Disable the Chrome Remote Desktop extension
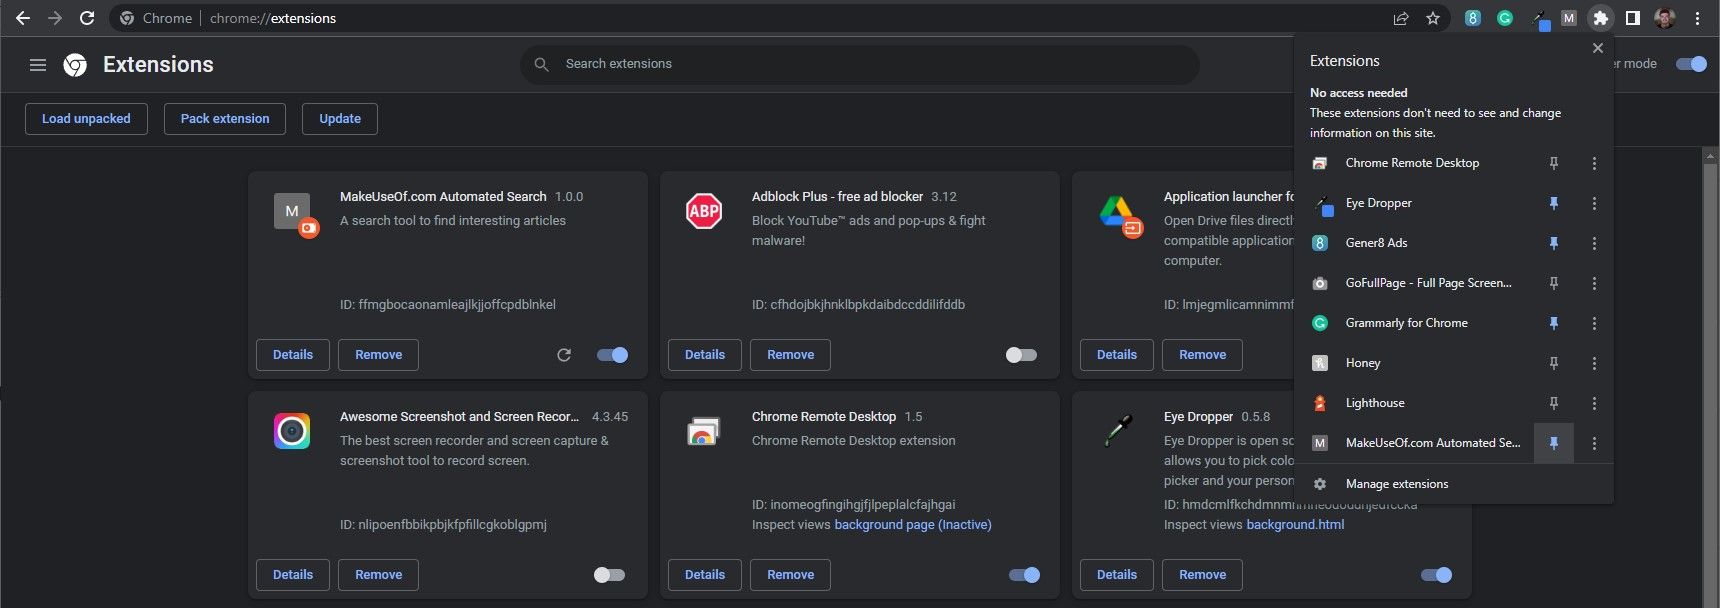Screen dimensions: 1720x608 point(1024,575)
